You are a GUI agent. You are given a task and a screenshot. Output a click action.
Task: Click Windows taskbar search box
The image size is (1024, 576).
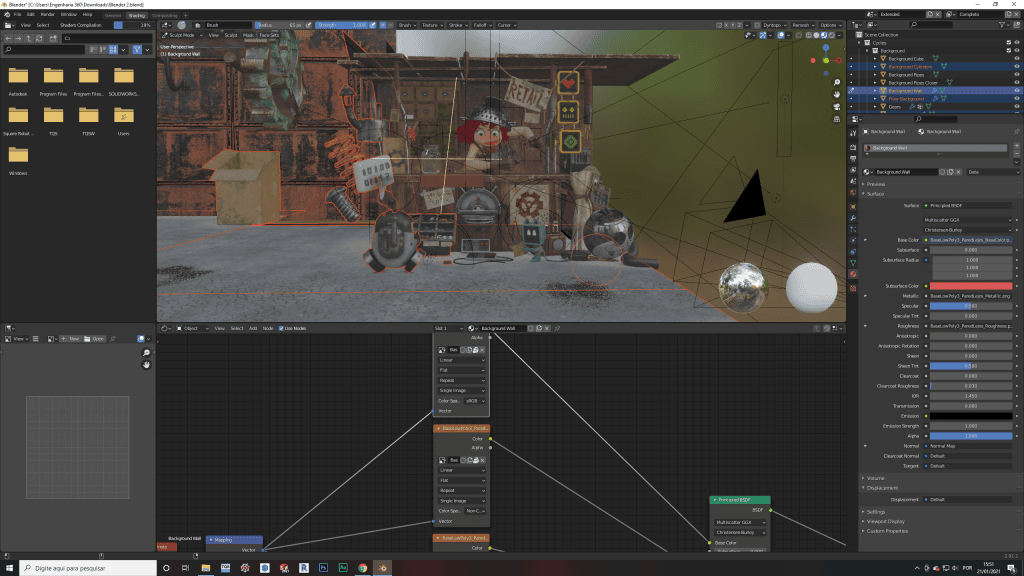(x=88, y=568)
